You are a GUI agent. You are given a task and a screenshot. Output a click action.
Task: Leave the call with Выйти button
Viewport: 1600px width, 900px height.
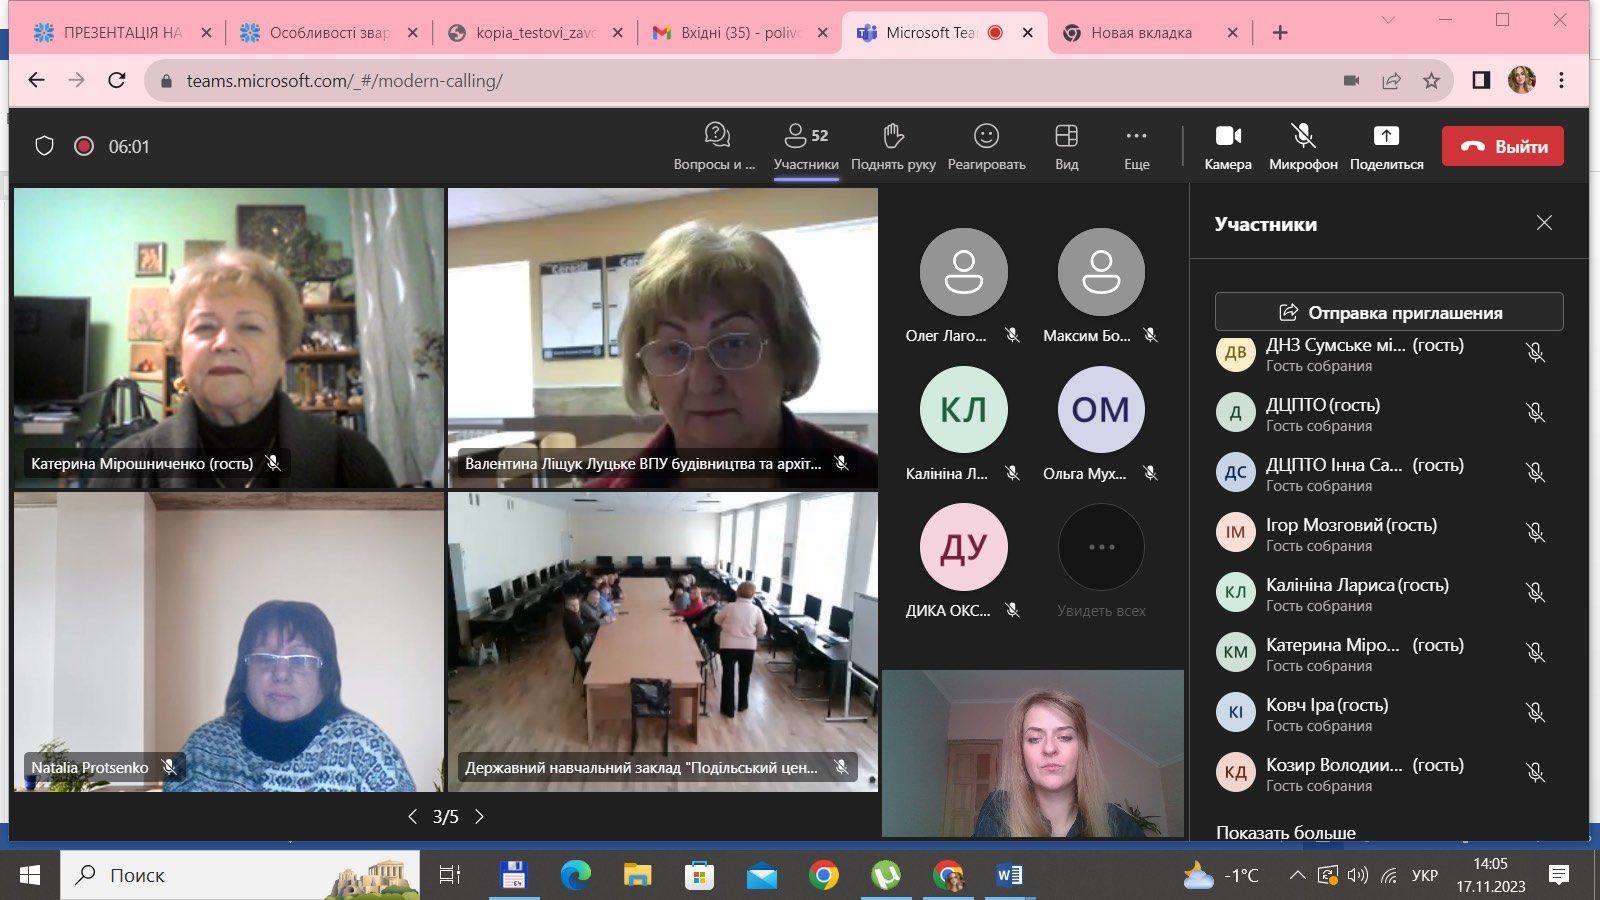click(1502, 146)
